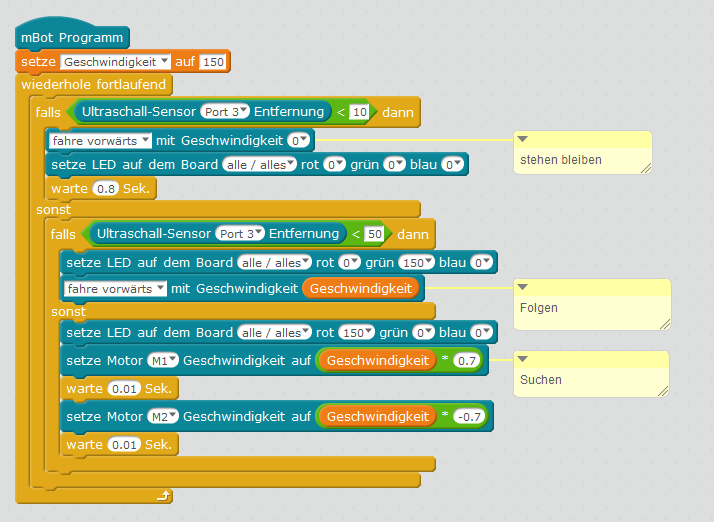
Task: Click the 'mBot Programm' hat block
Action: coord(72,39)
